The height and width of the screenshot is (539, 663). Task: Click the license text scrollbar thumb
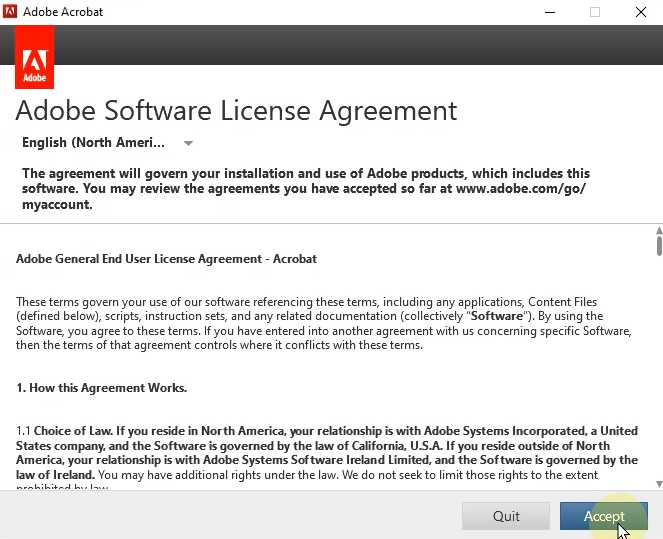click(658, 243)
